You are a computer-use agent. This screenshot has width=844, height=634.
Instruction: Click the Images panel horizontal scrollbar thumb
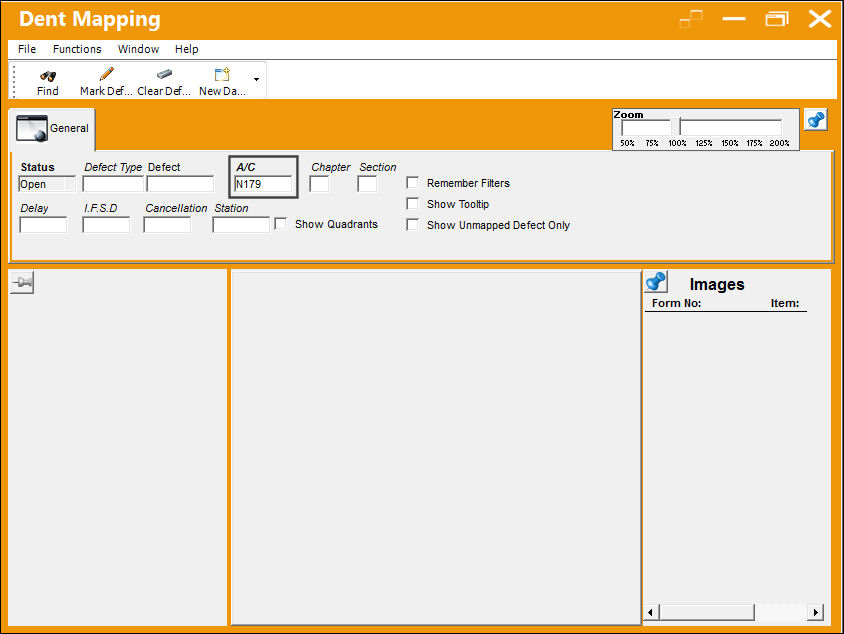(x=707, y=612)
